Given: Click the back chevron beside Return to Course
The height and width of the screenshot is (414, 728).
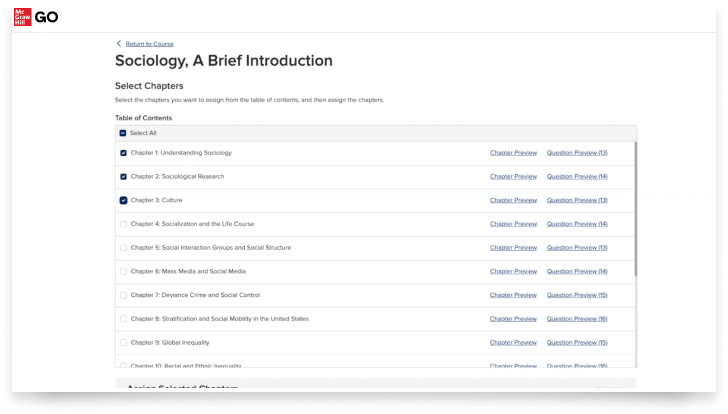Looking at the screenshot, I should [x=119, y=43].
